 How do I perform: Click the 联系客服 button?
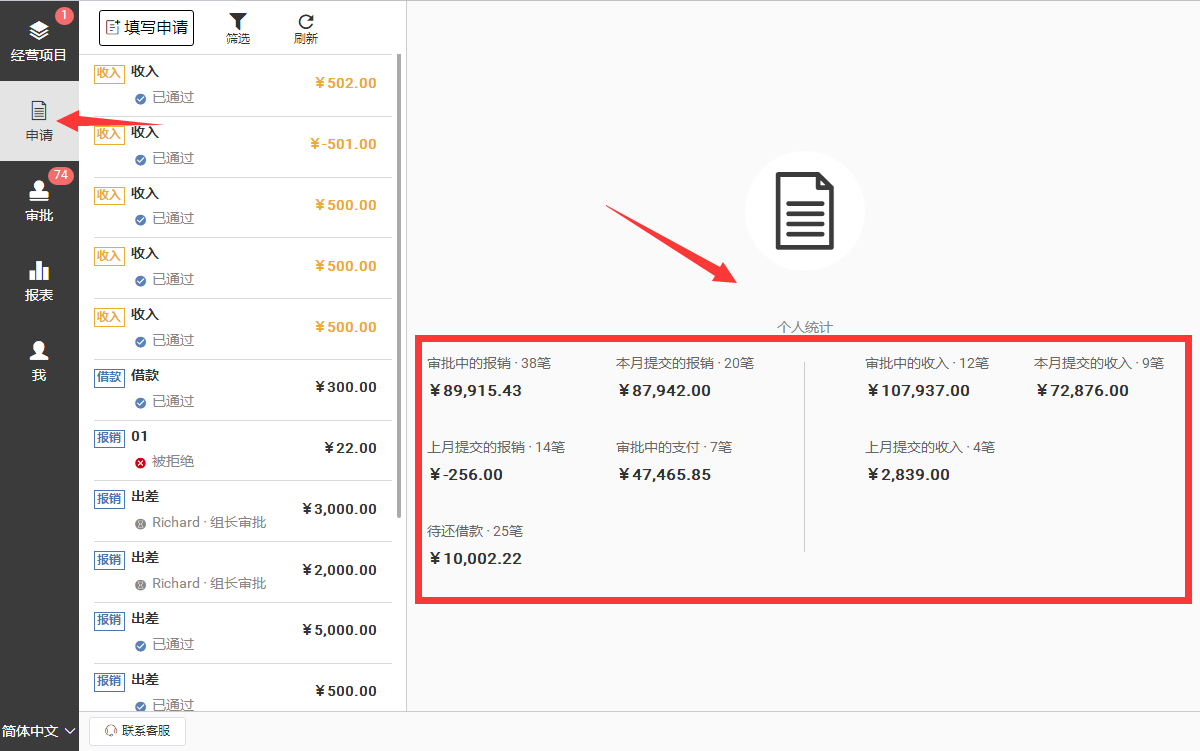(138, 731)
